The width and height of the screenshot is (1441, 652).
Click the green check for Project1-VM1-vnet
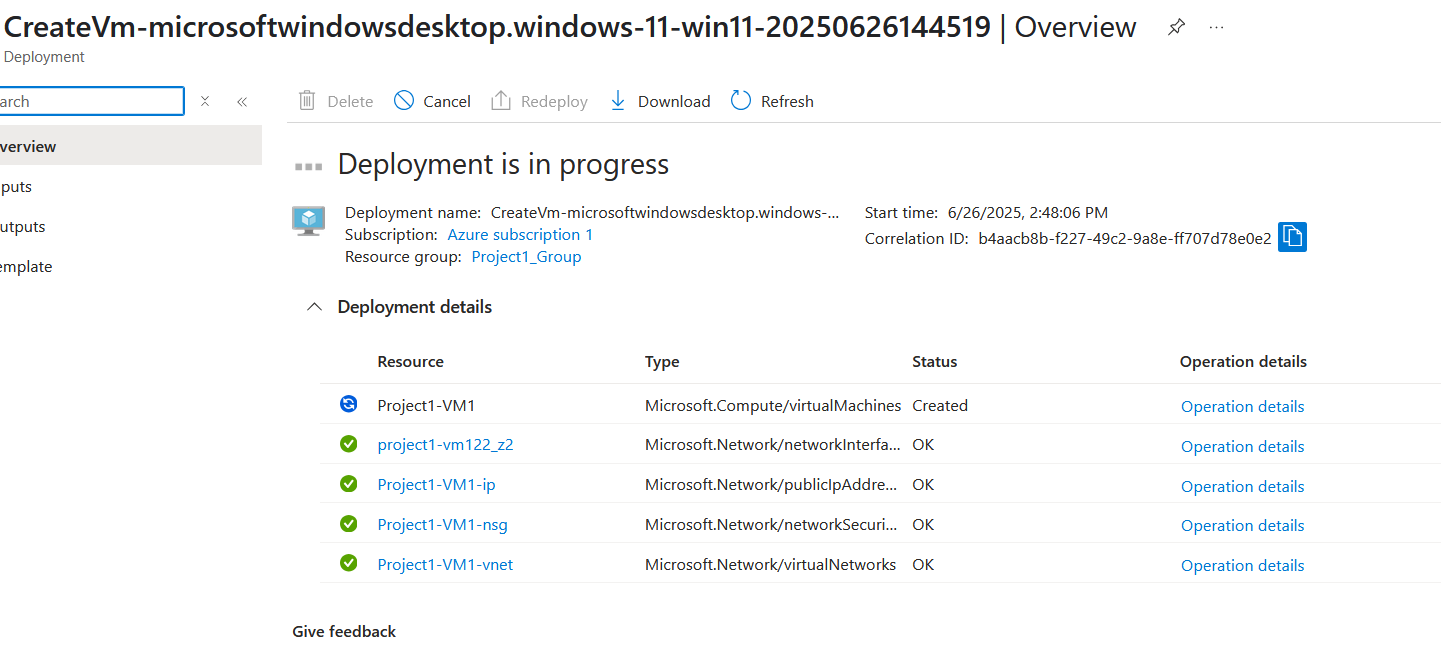[348, 563]
